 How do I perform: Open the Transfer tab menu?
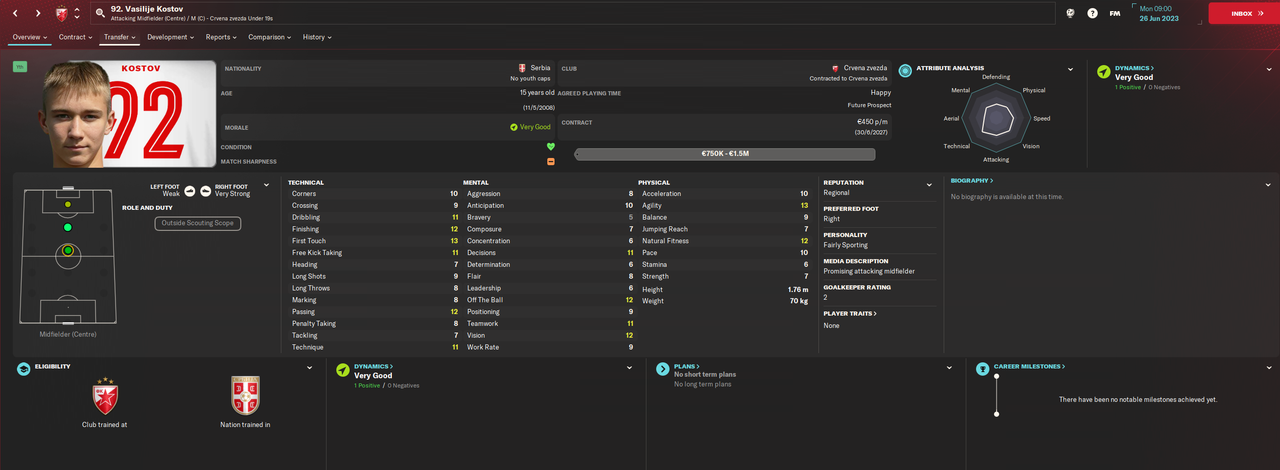[120, 37]
